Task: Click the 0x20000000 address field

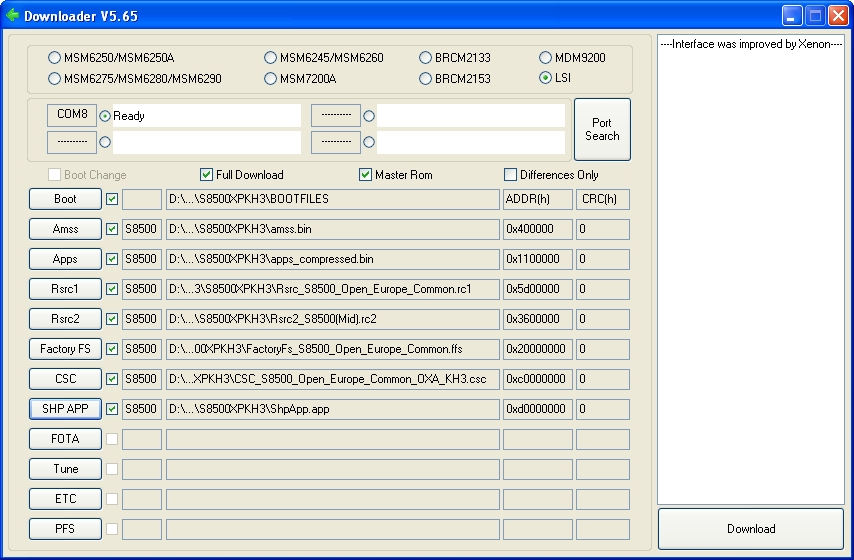Action: click(x=538, y=349)
